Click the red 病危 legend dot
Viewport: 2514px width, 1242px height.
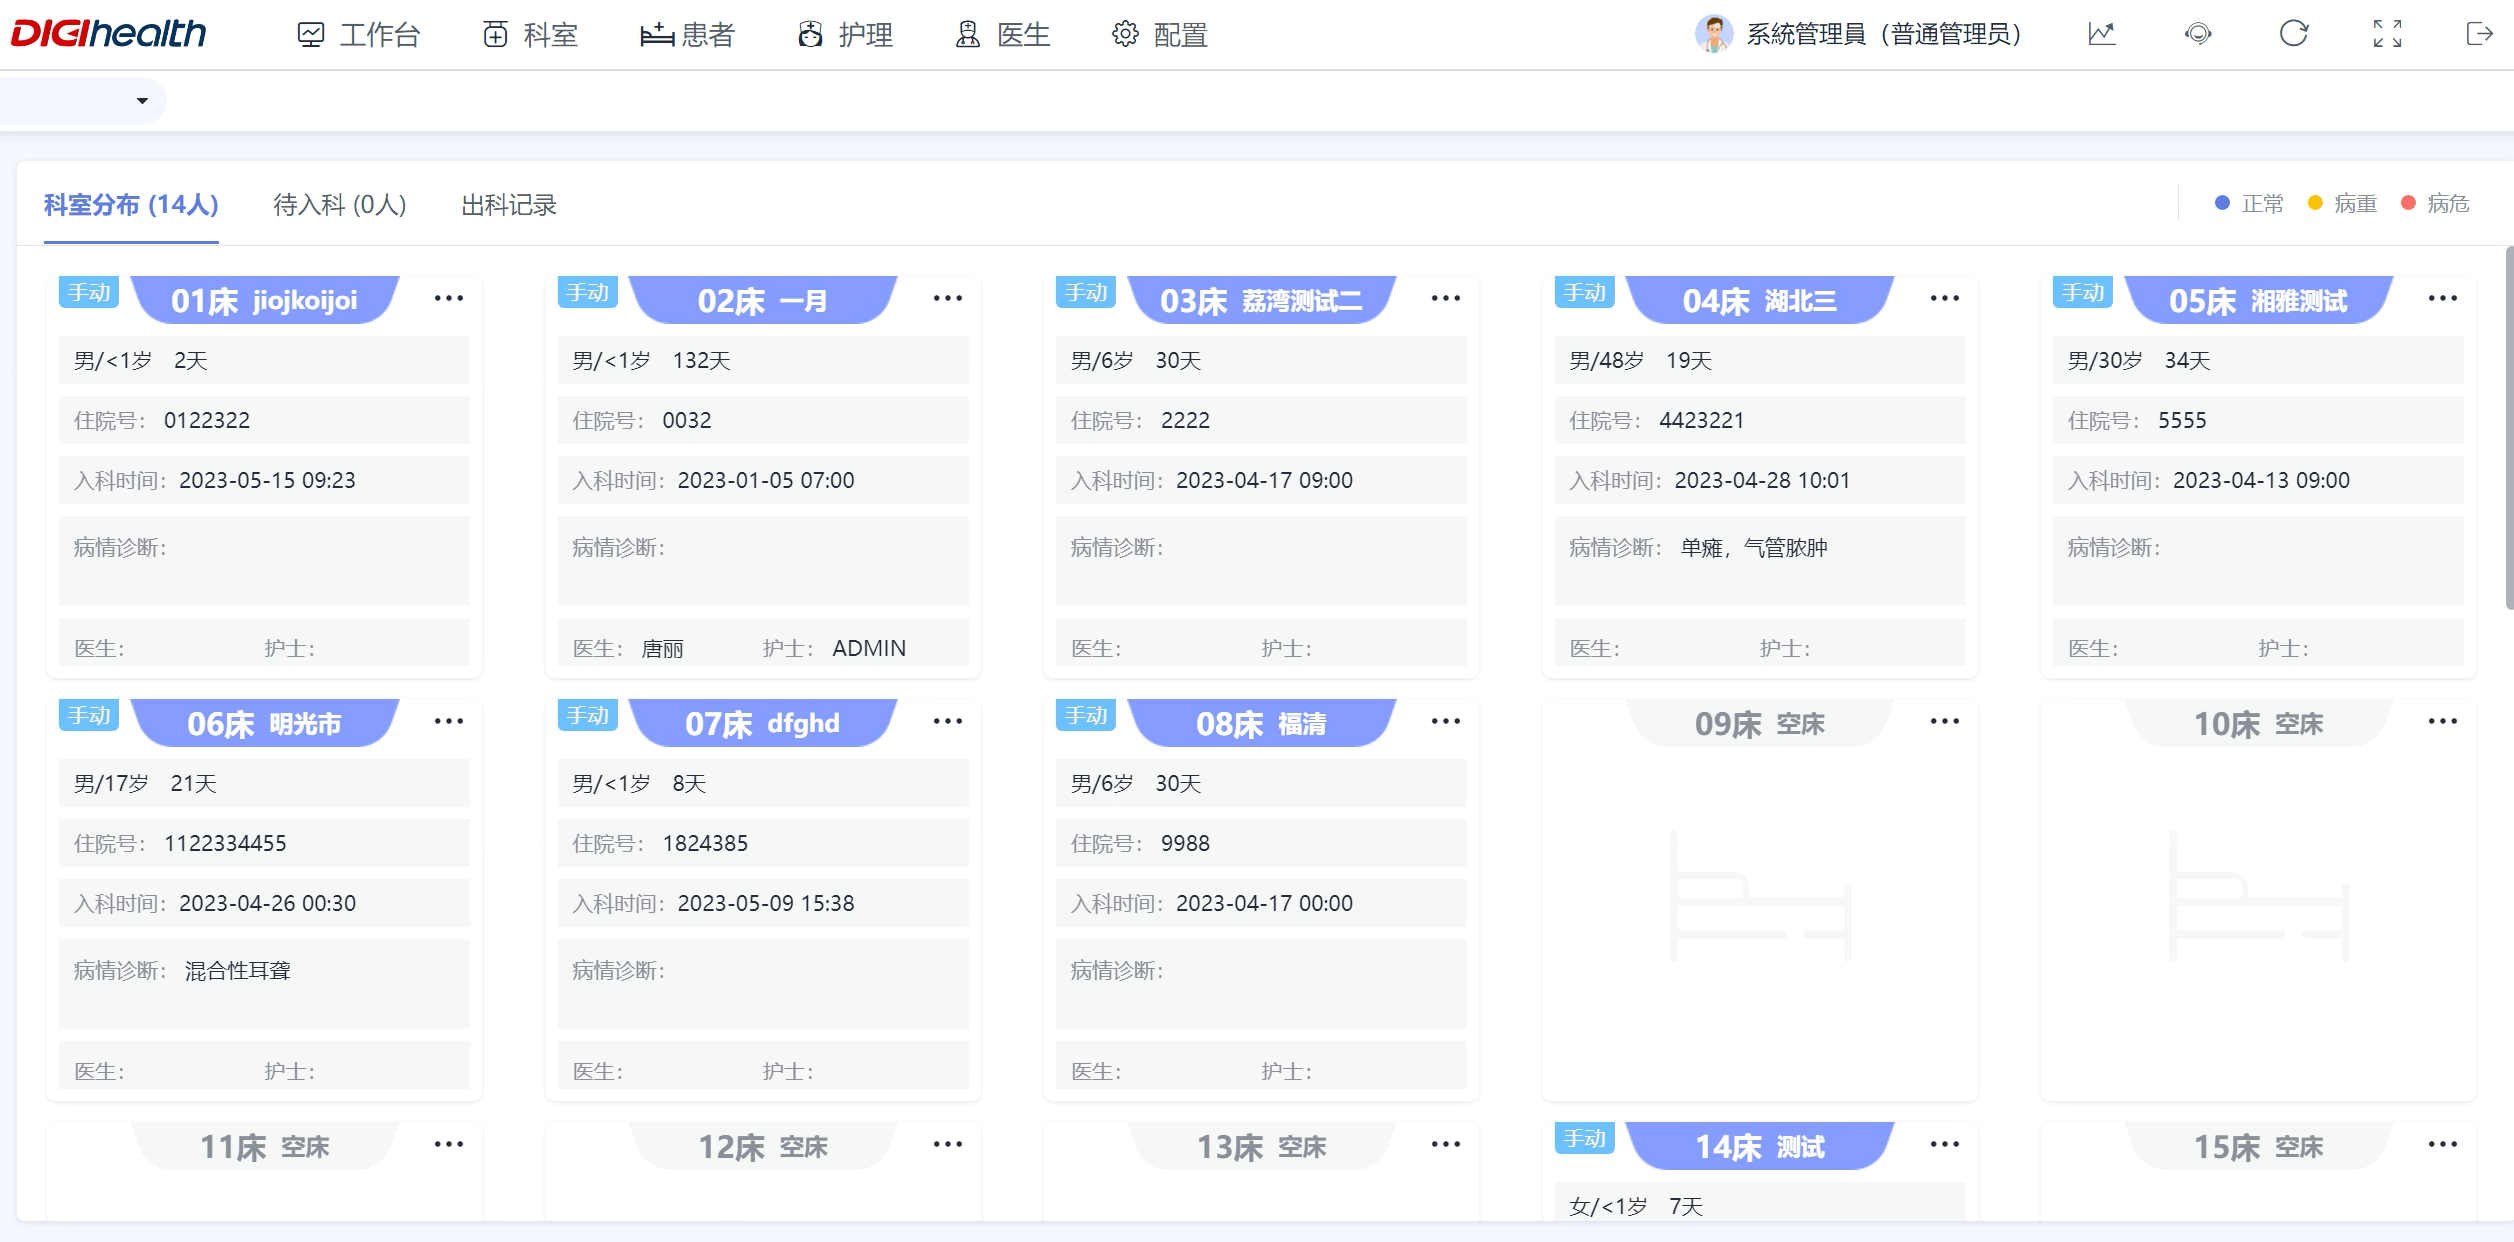pyautogui.click(x=2408, y=203)
